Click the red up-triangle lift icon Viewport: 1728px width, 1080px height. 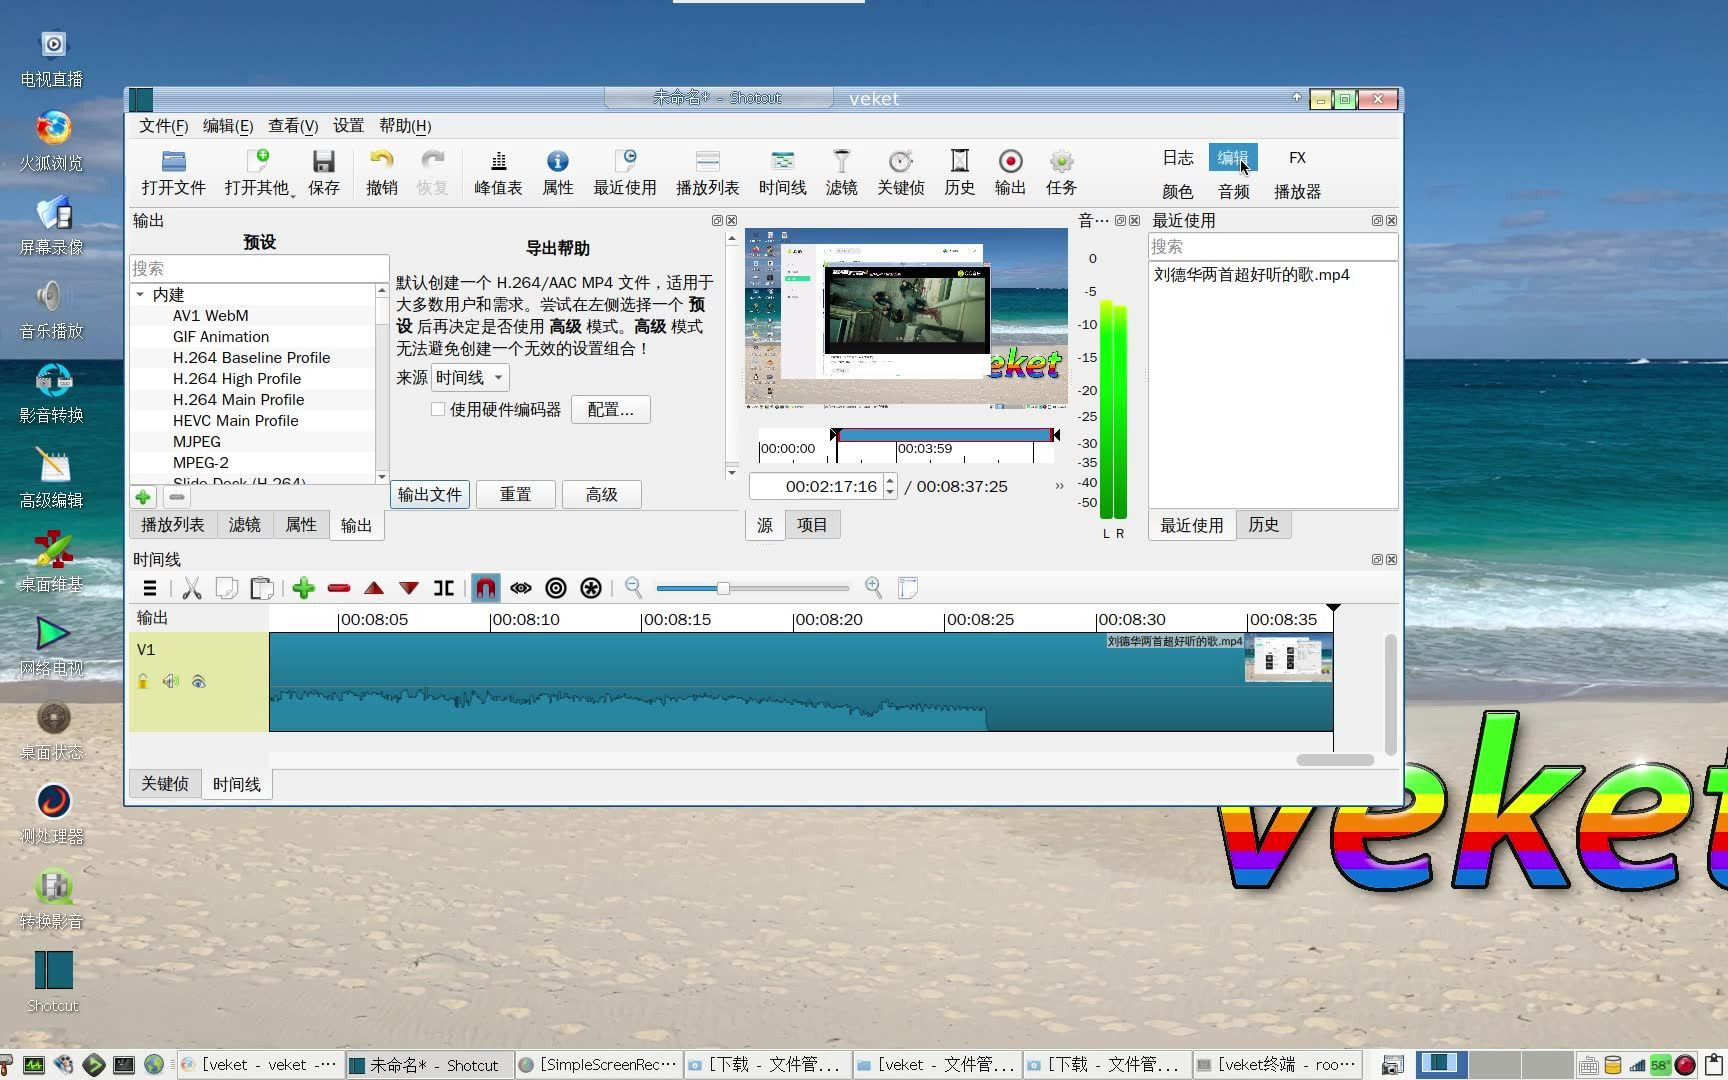pyautogui.click(x=374, y=588)
